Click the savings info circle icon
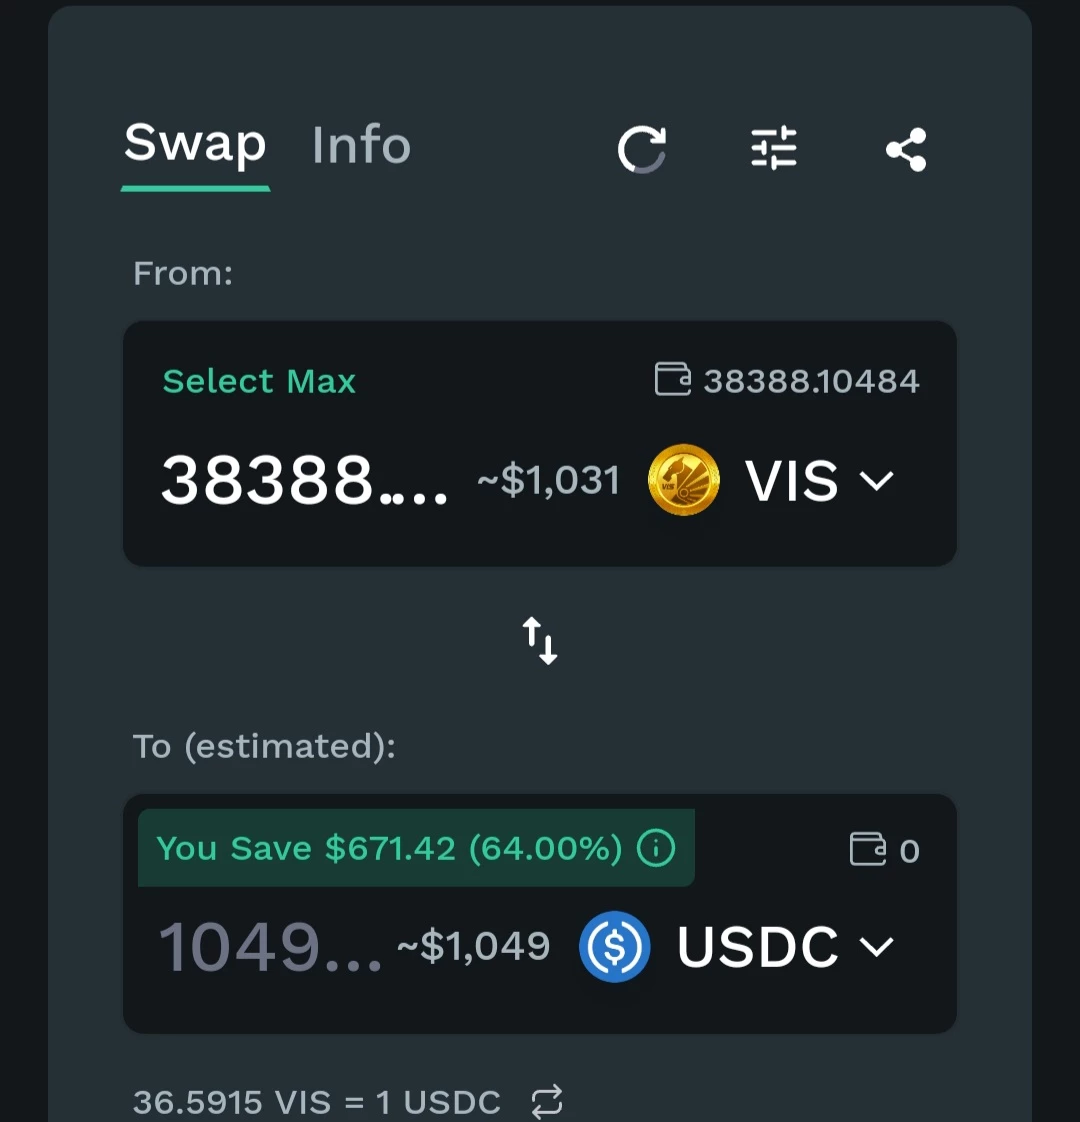 coord(656,848)
